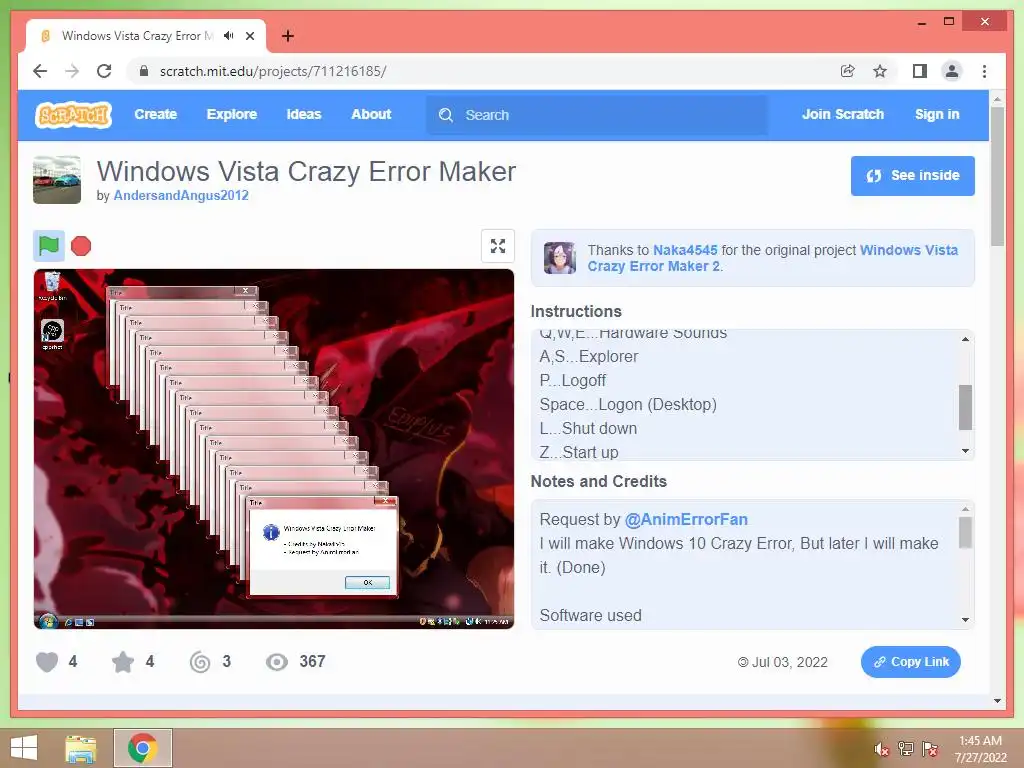
Task: Click Notes and Credits scroll down arrow
Action: click(x=965, y=620)
